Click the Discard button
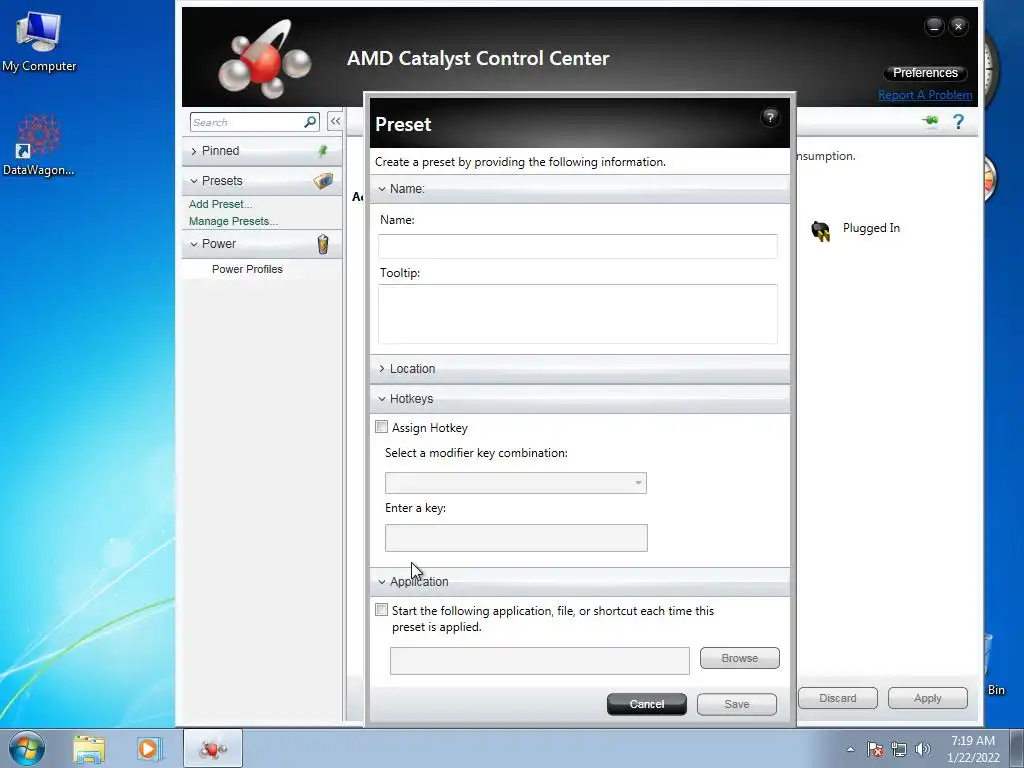This screenshot has height=768, width=1024. click(837, 698)
